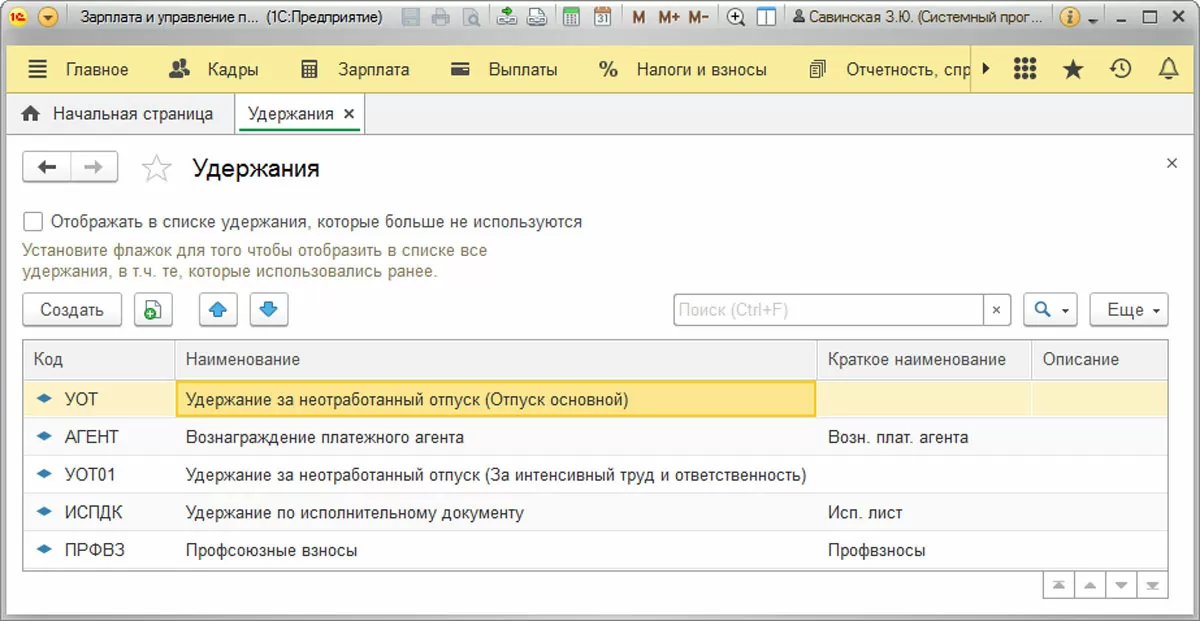Click the copy item icon next to Создать
The width and height of the screenshot is (1200, 621).
[x=153, y=310]
